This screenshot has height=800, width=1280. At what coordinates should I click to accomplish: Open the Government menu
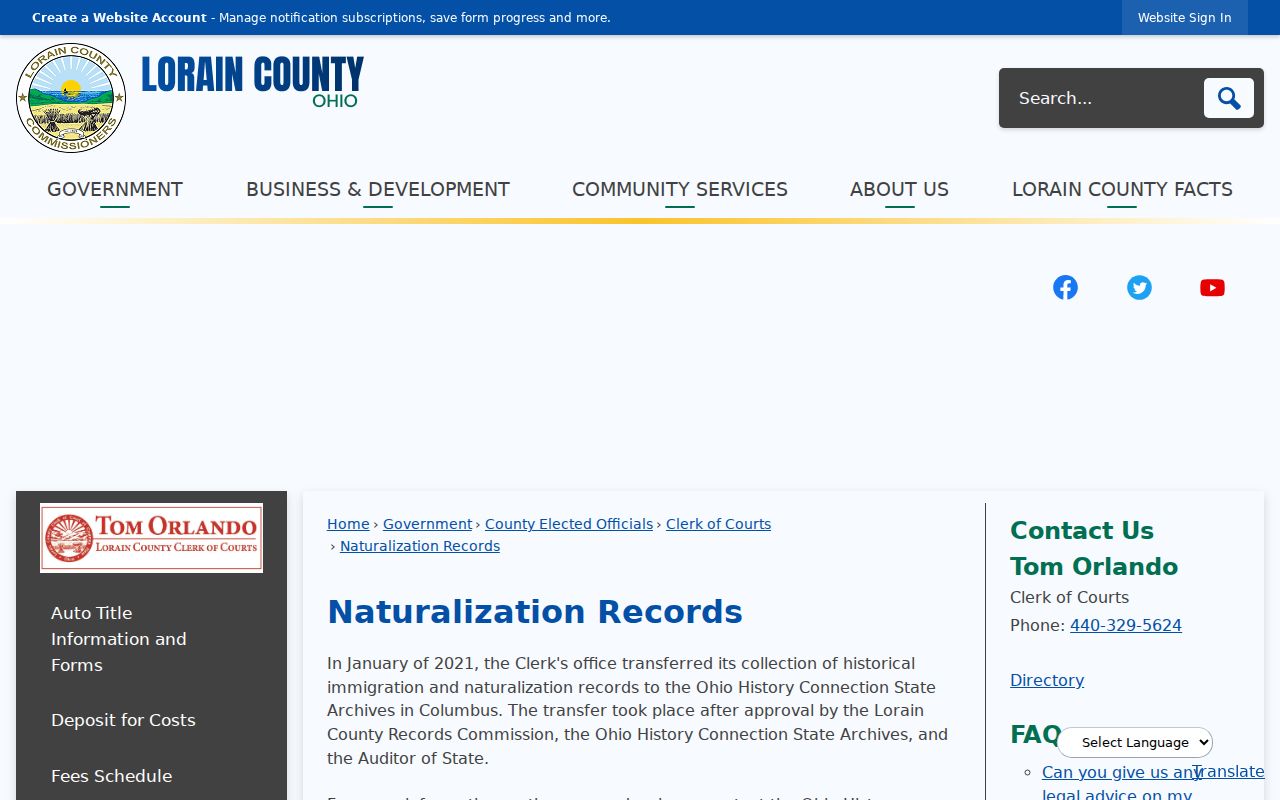(x=115, y=189)
